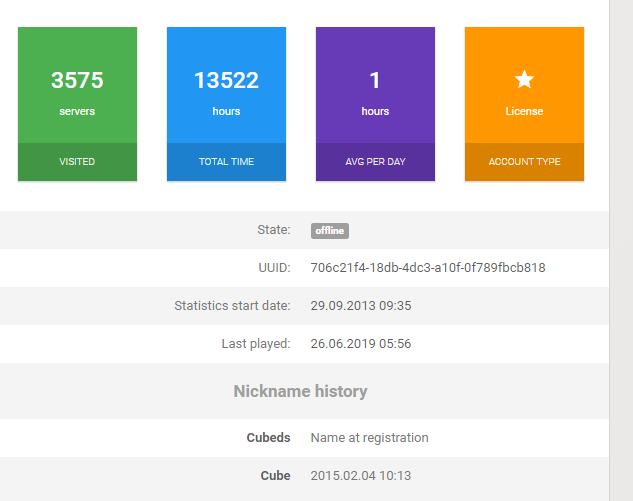Click the UUID value text

[428, 268]
